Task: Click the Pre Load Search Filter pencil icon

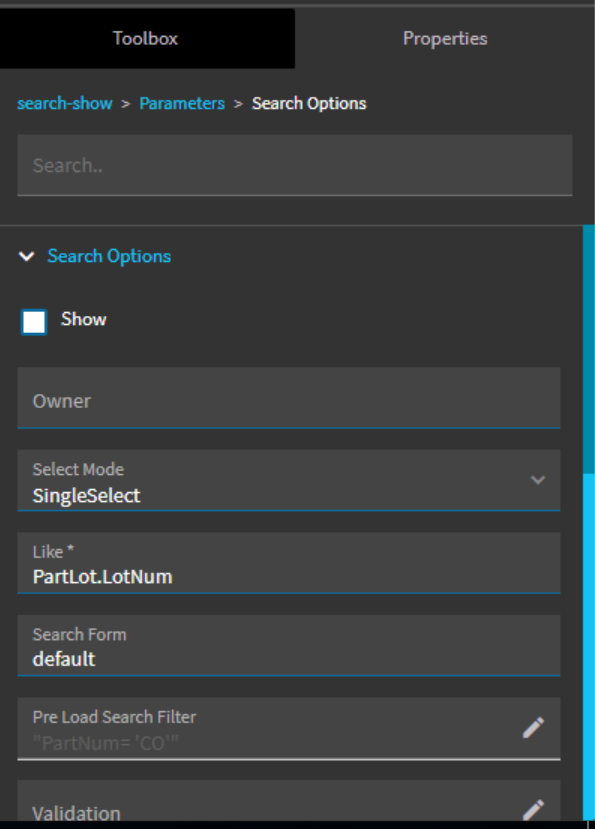Action: [533, 727]
